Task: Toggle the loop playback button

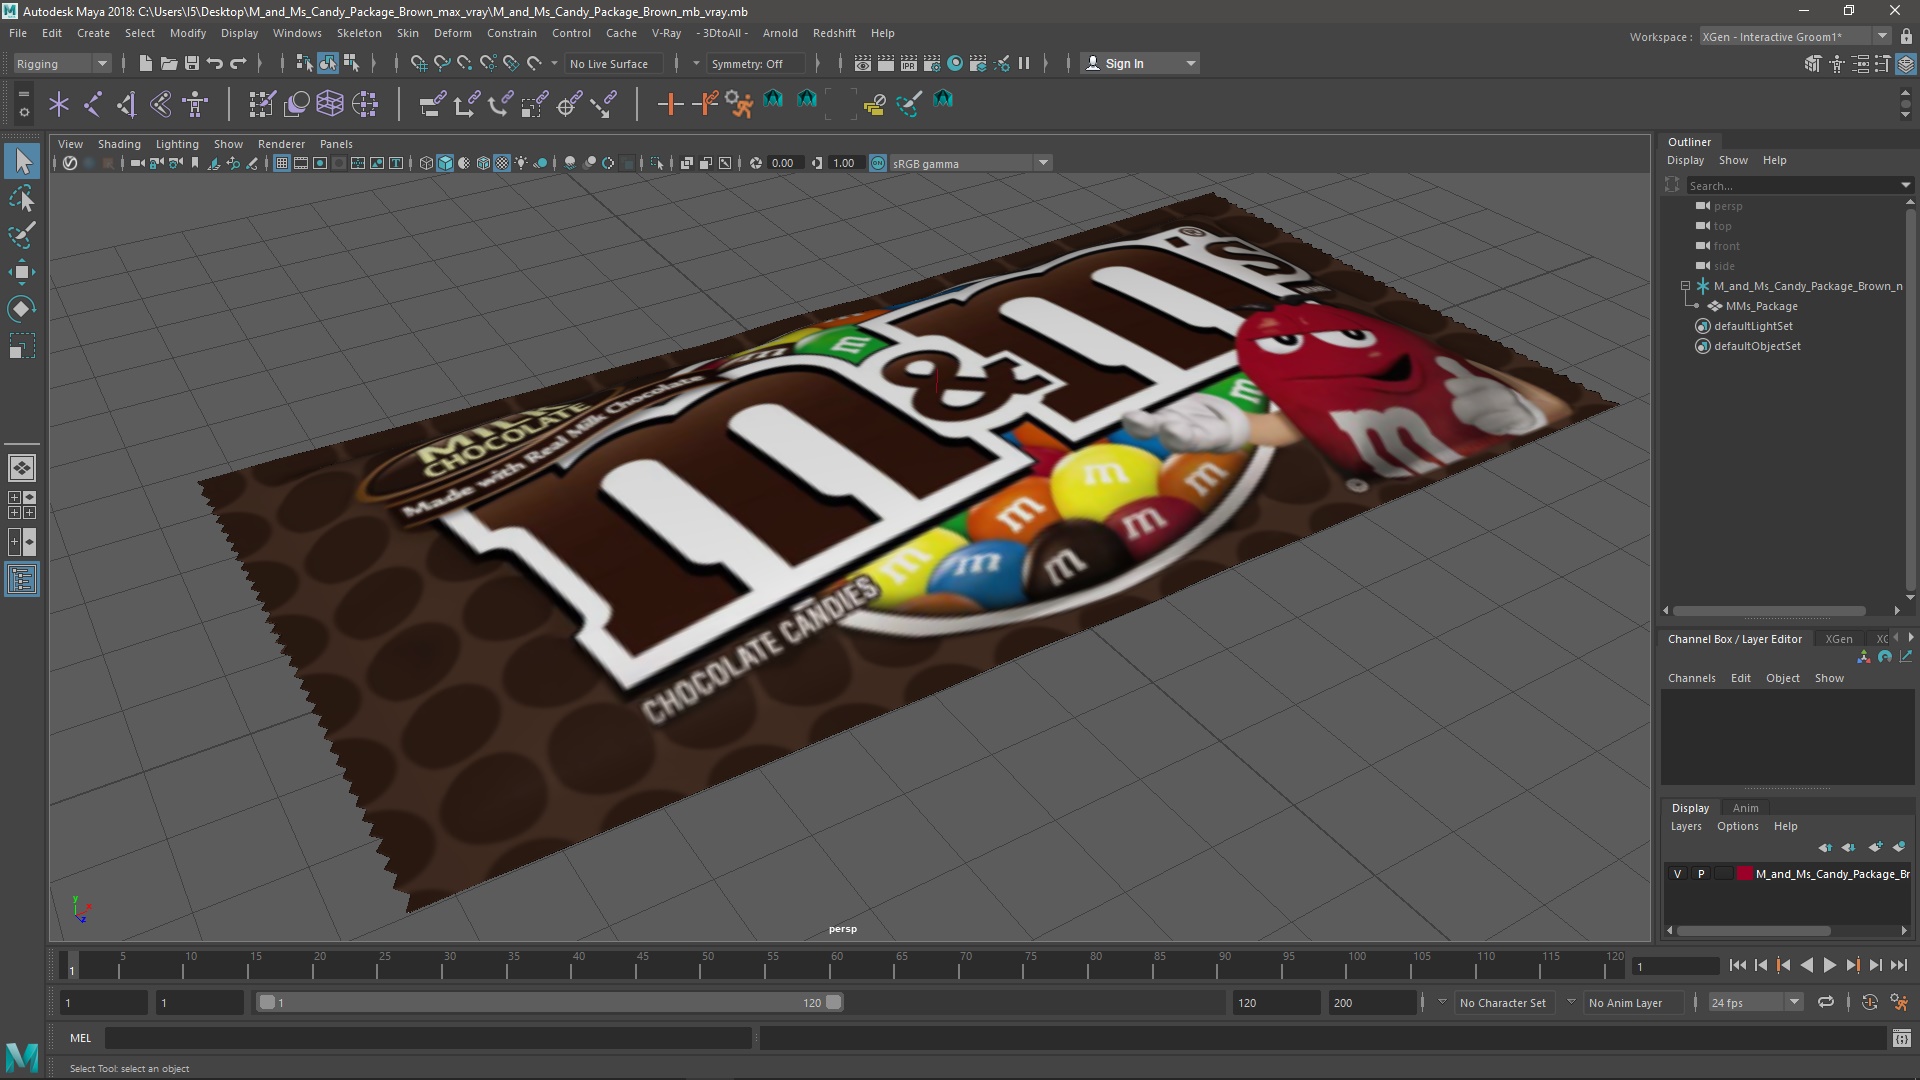Action: (1826, 1002)
